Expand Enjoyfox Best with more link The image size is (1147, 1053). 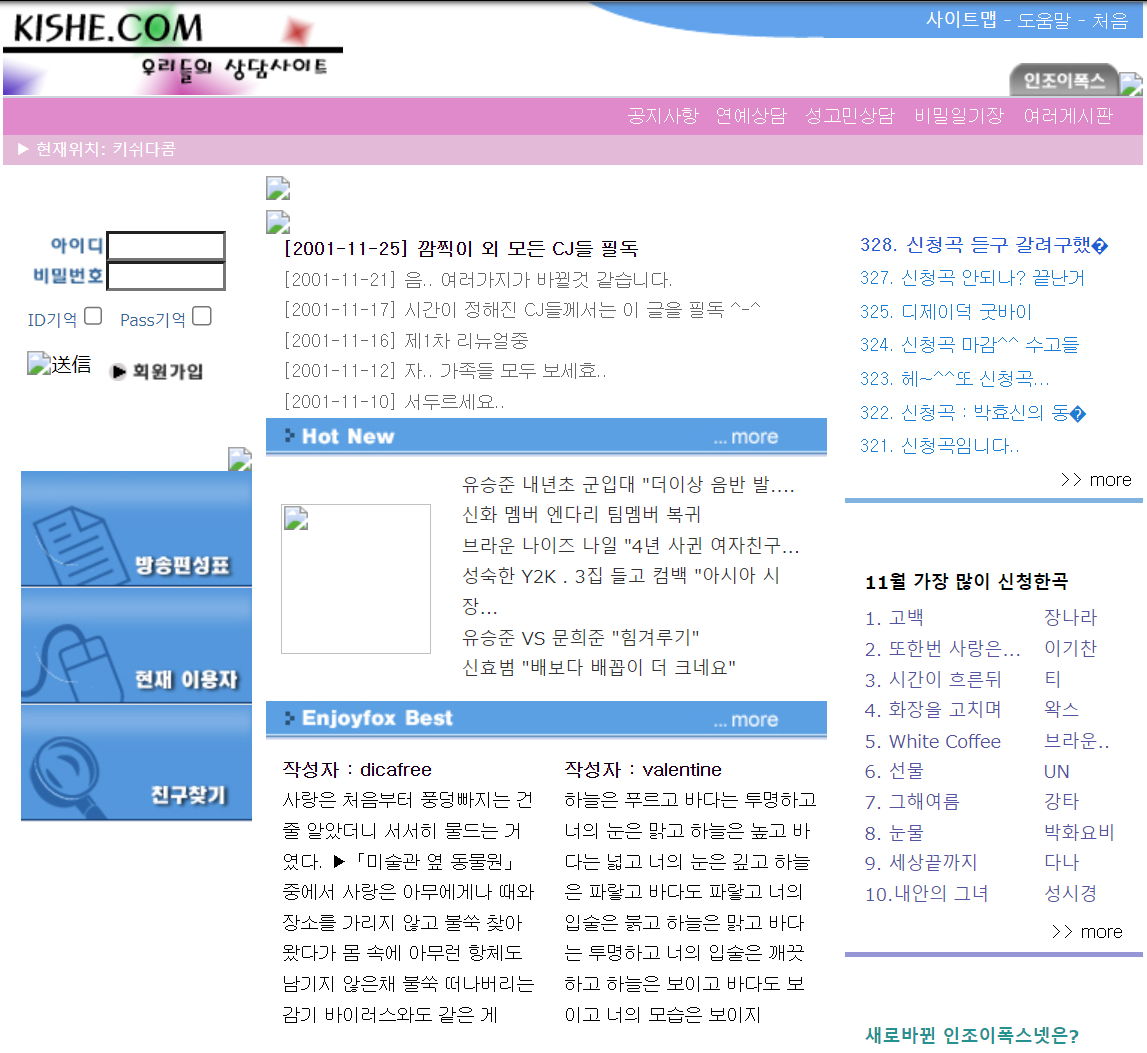coord(745,719)
